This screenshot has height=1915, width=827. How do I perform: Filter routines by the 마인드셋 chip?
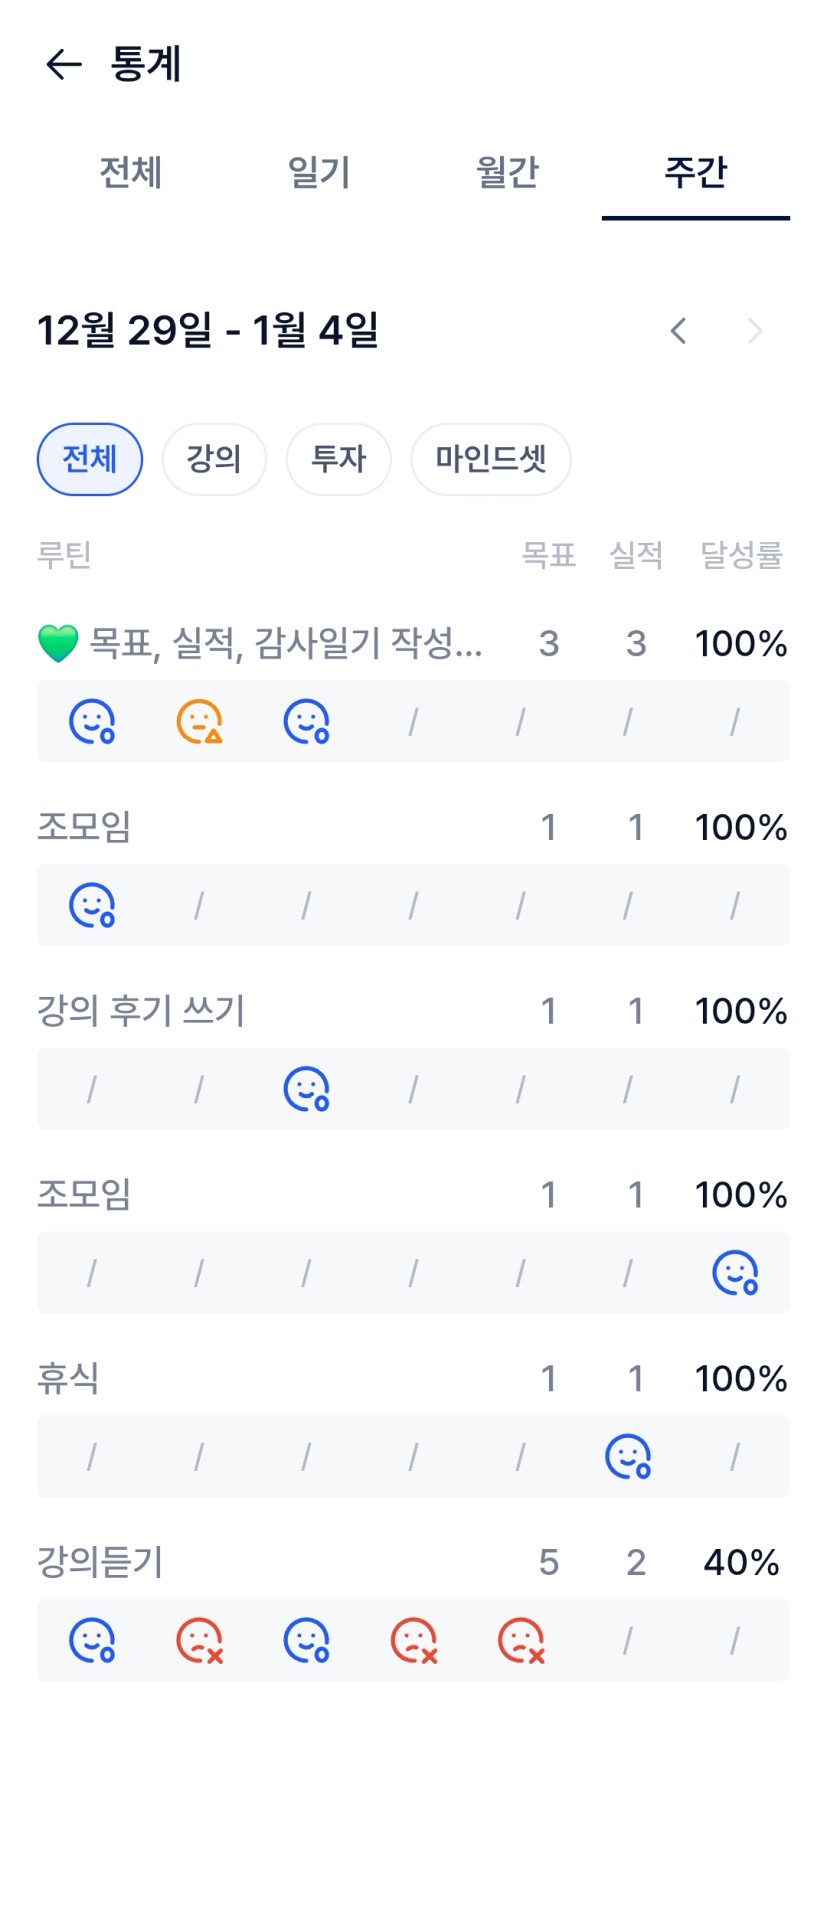(x=490, y=459)
